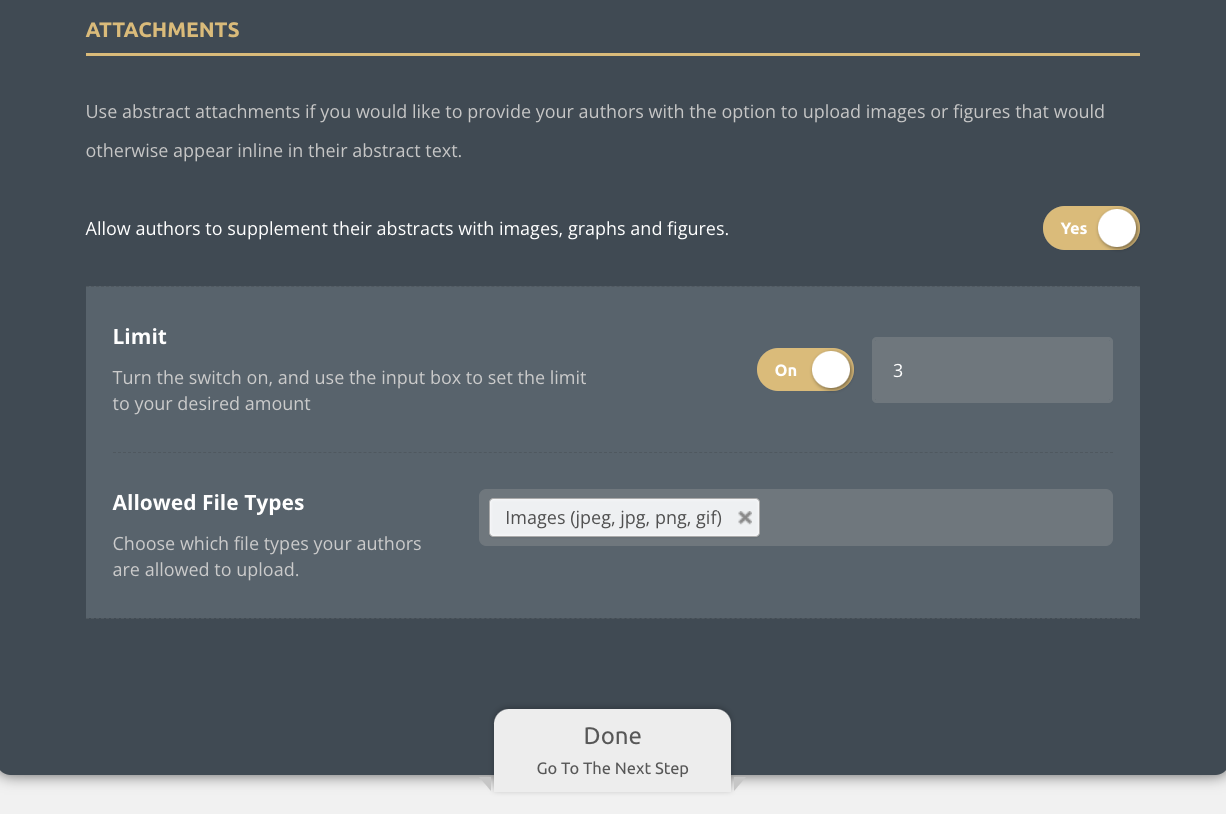The width and height of the screenshot is (1226, 814).
Task: Click the abstract attachments description paragraph
Action: [594, 131]
